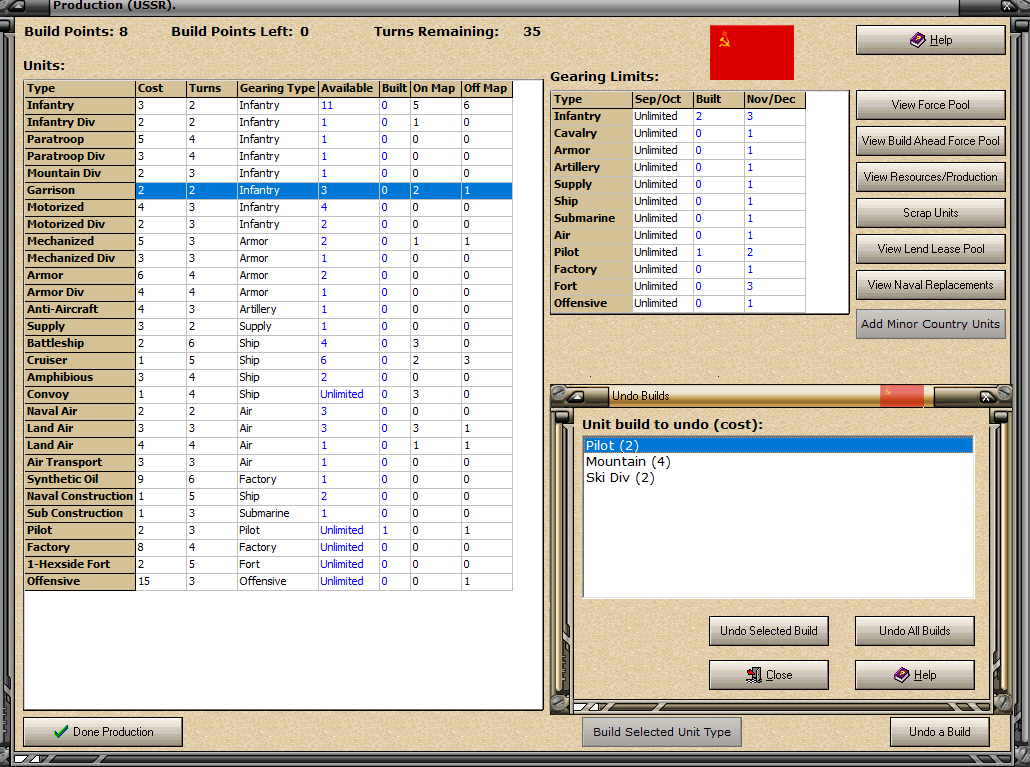This screenshot has width=1030, height=767.
Task: Select the Synthetic Oil unit row
Action: point(268,479)
